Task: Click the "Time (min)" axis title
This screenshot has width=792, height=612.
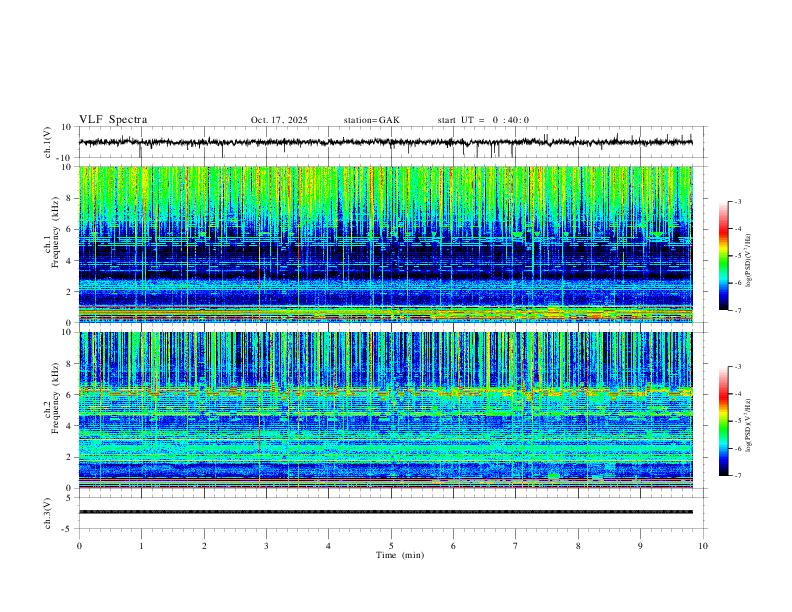Action: pyautogui.click(x=400, y=555)
